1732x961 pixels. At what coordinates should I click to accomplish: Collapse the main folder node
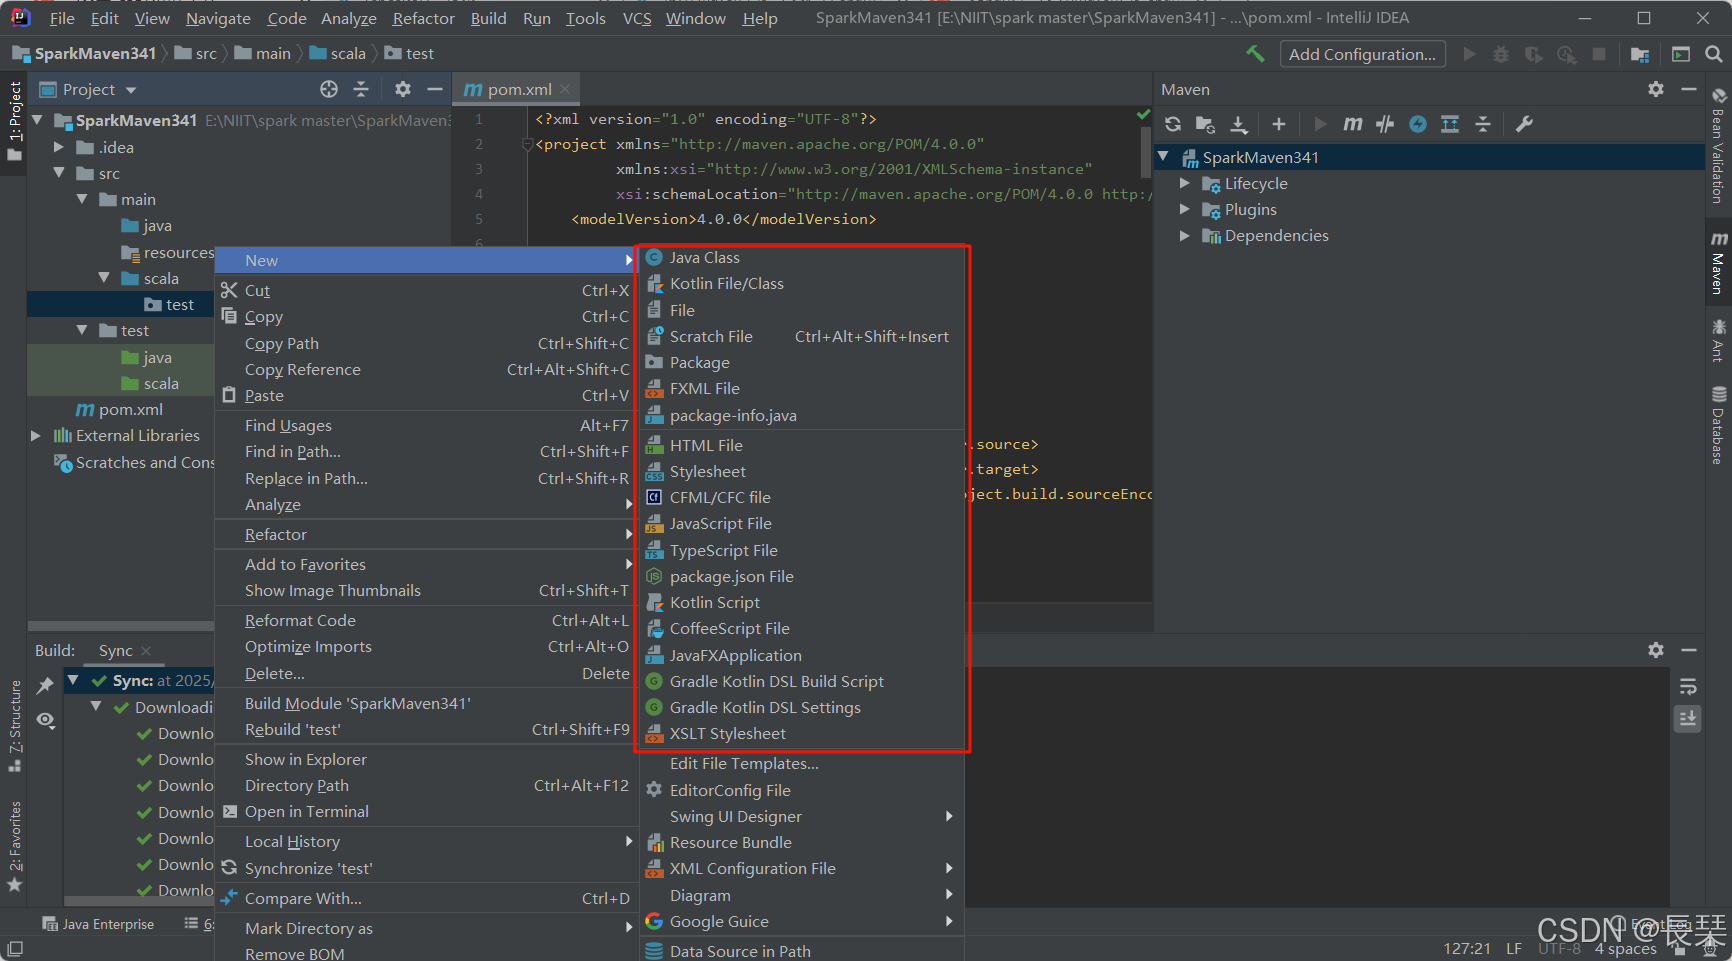pos(82,199)
